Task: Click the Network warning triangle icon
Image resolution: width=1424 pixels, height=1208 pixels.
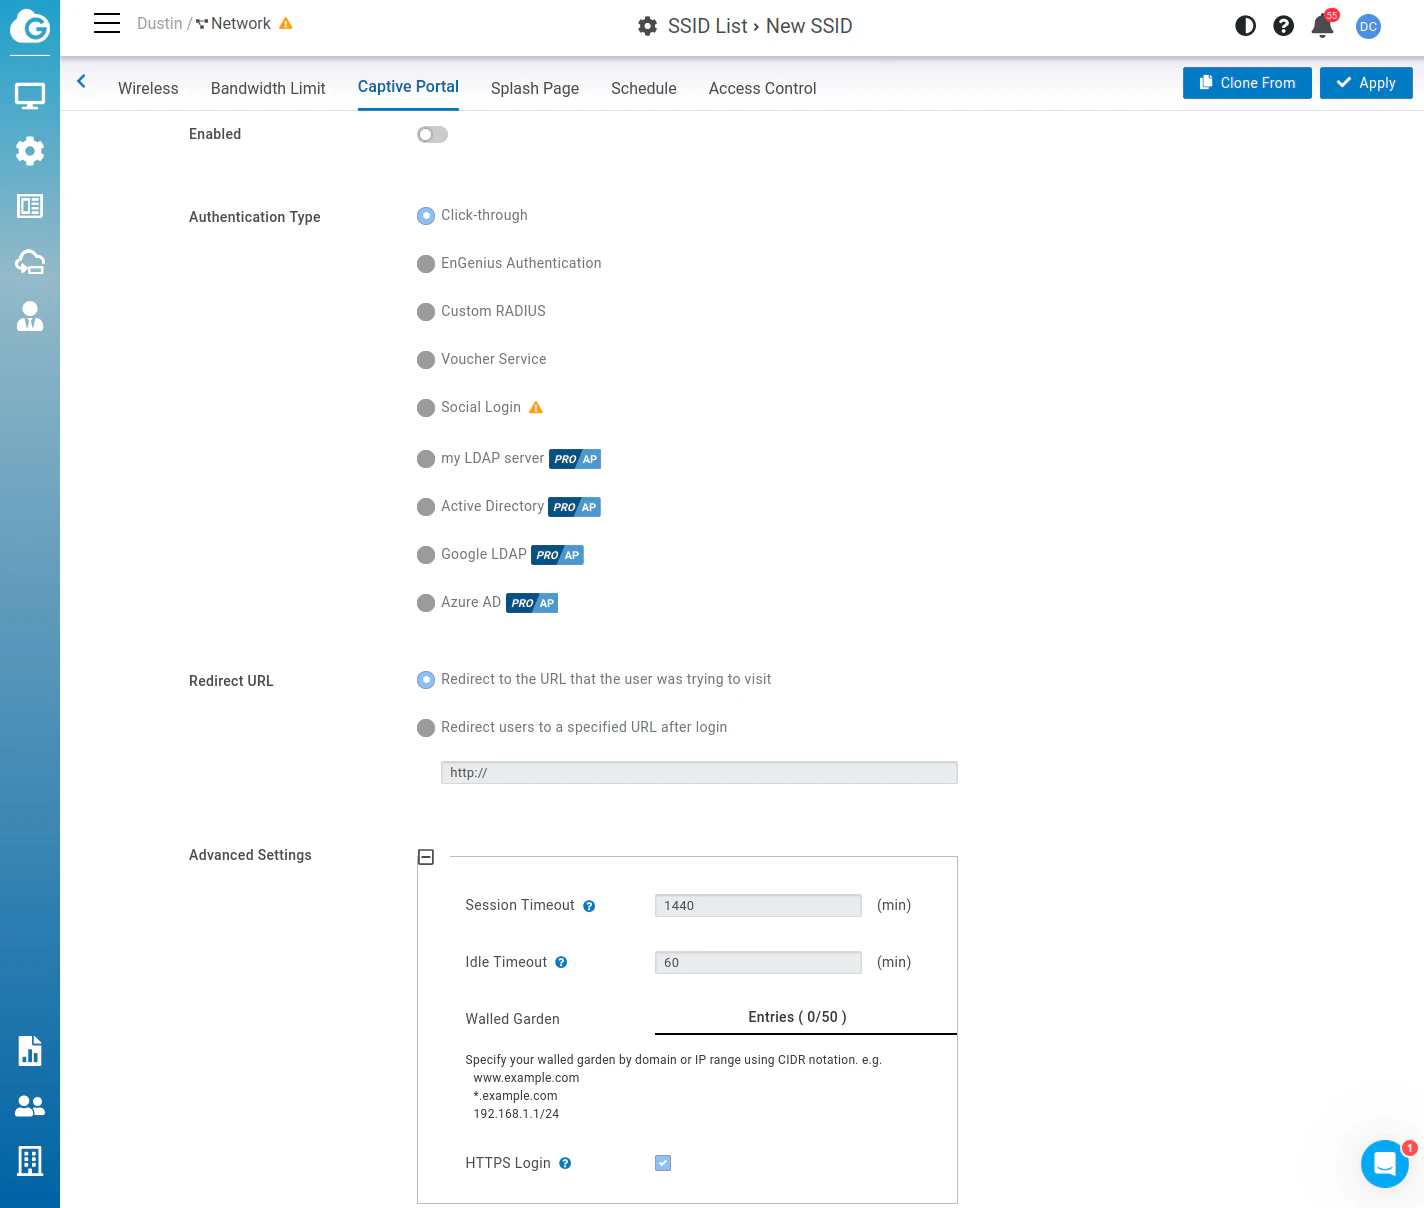Action: point(286,24)
